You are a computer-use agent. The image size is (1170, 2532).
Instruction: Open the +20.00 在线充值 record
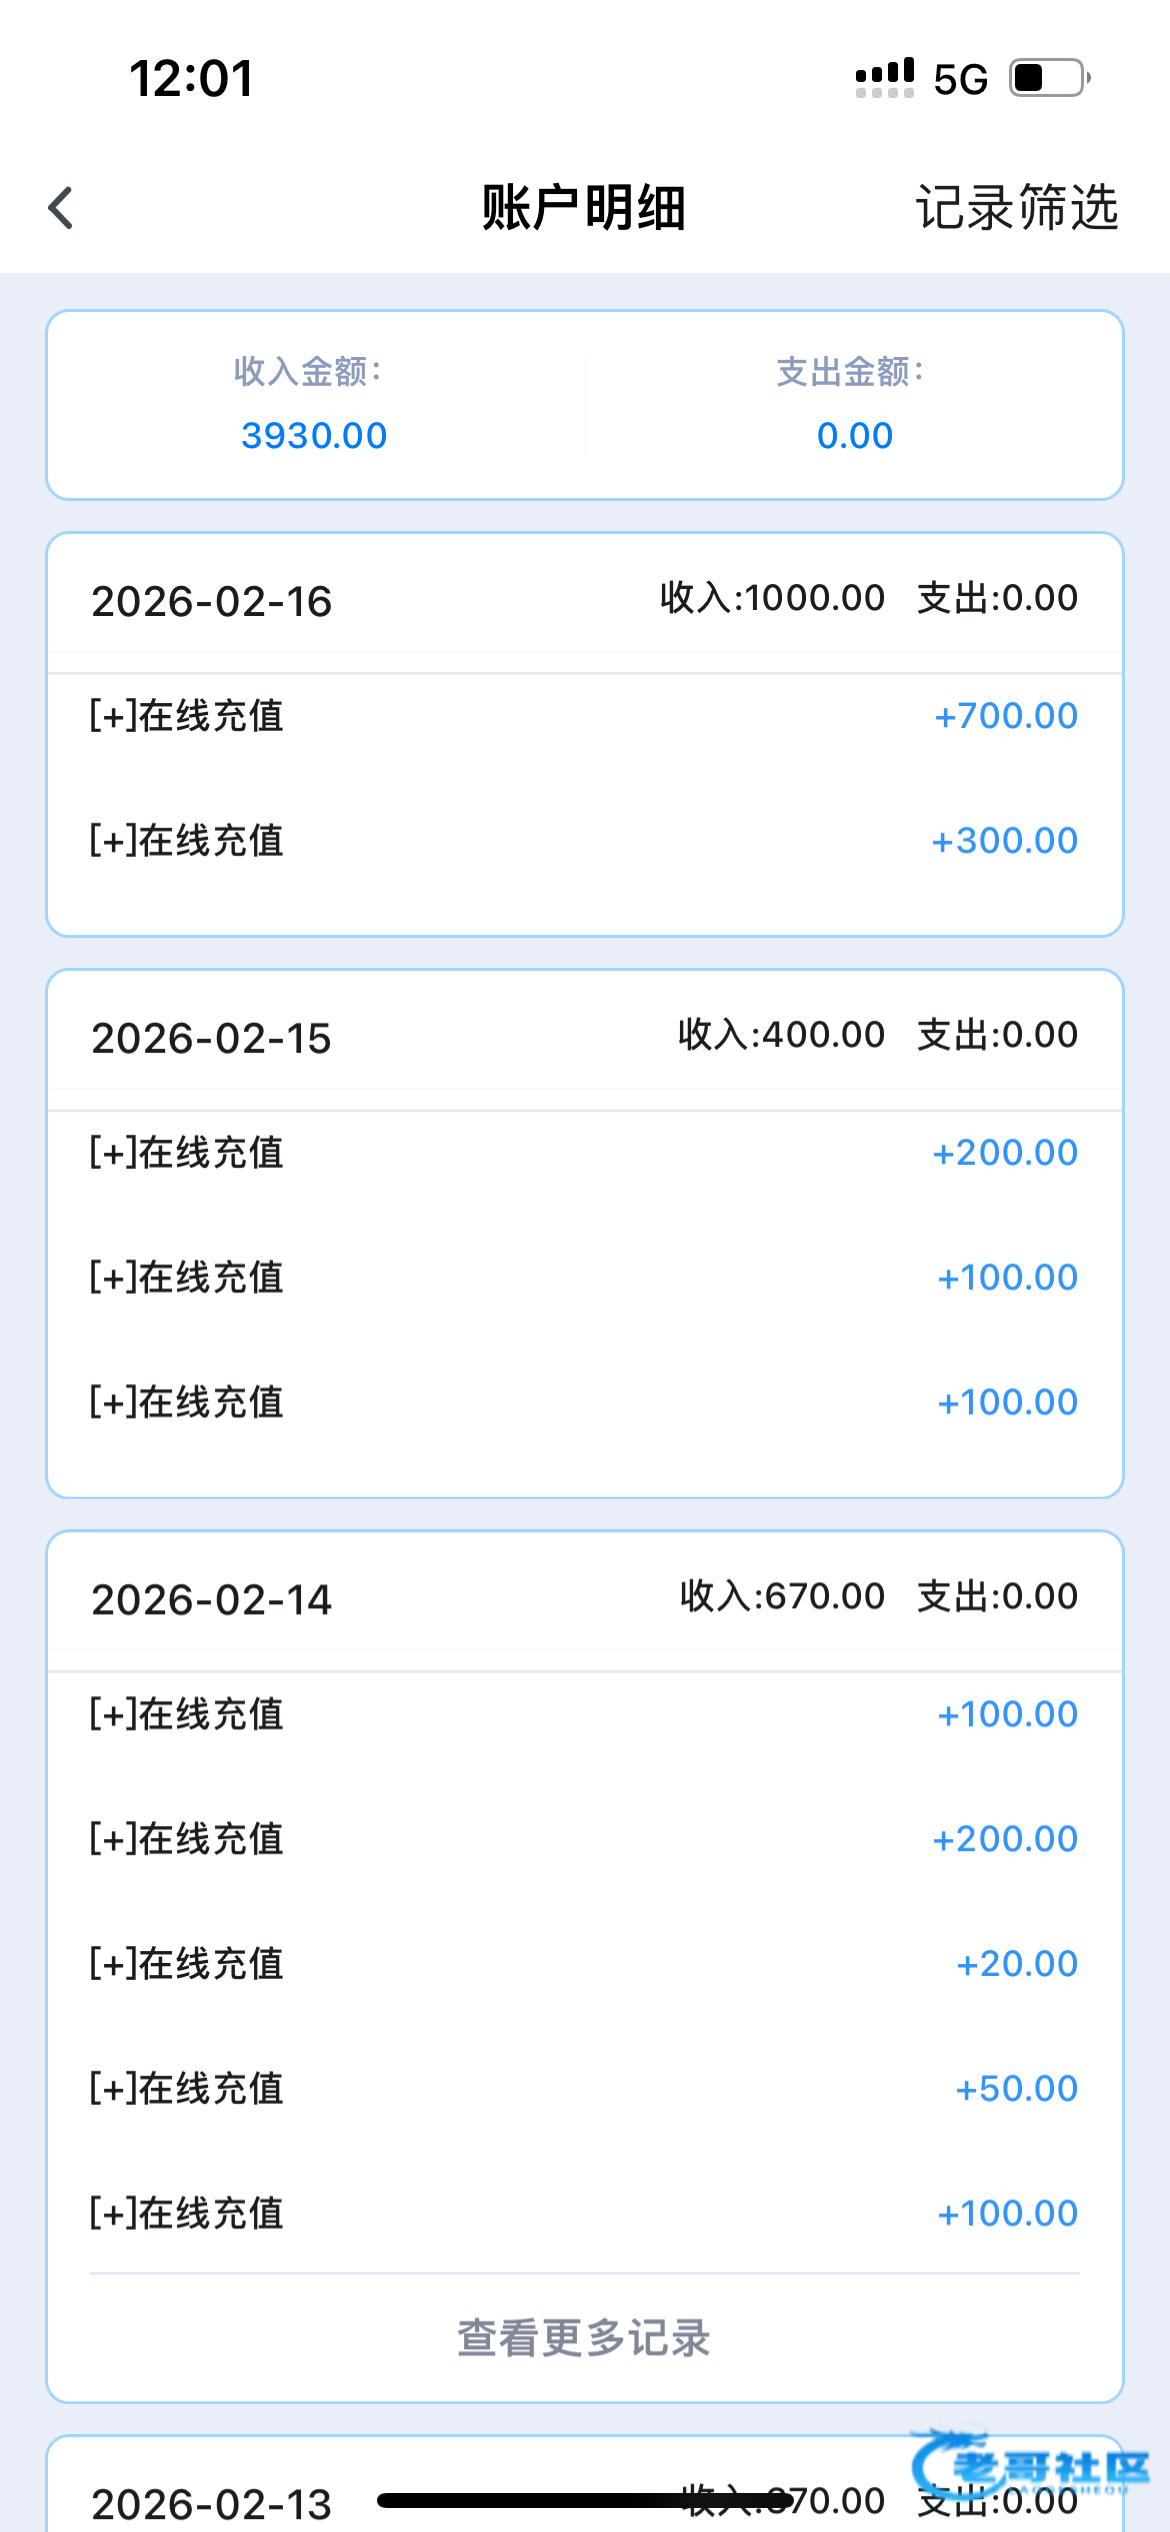(x=584, y=1964)
